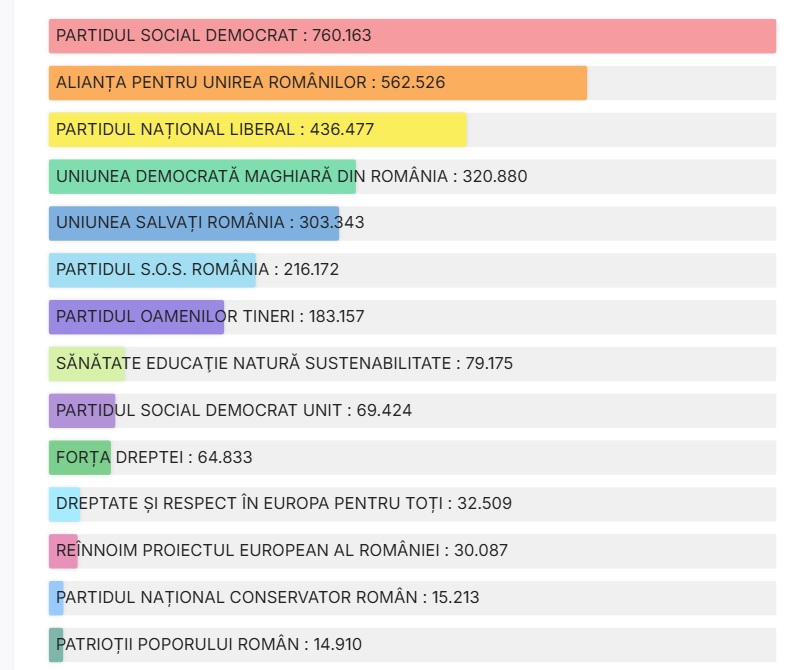The width and height of the screenshot is (805, 670).
Task: Click the blue Partidul Național Conservator Român segment
Action: (56, 598)
